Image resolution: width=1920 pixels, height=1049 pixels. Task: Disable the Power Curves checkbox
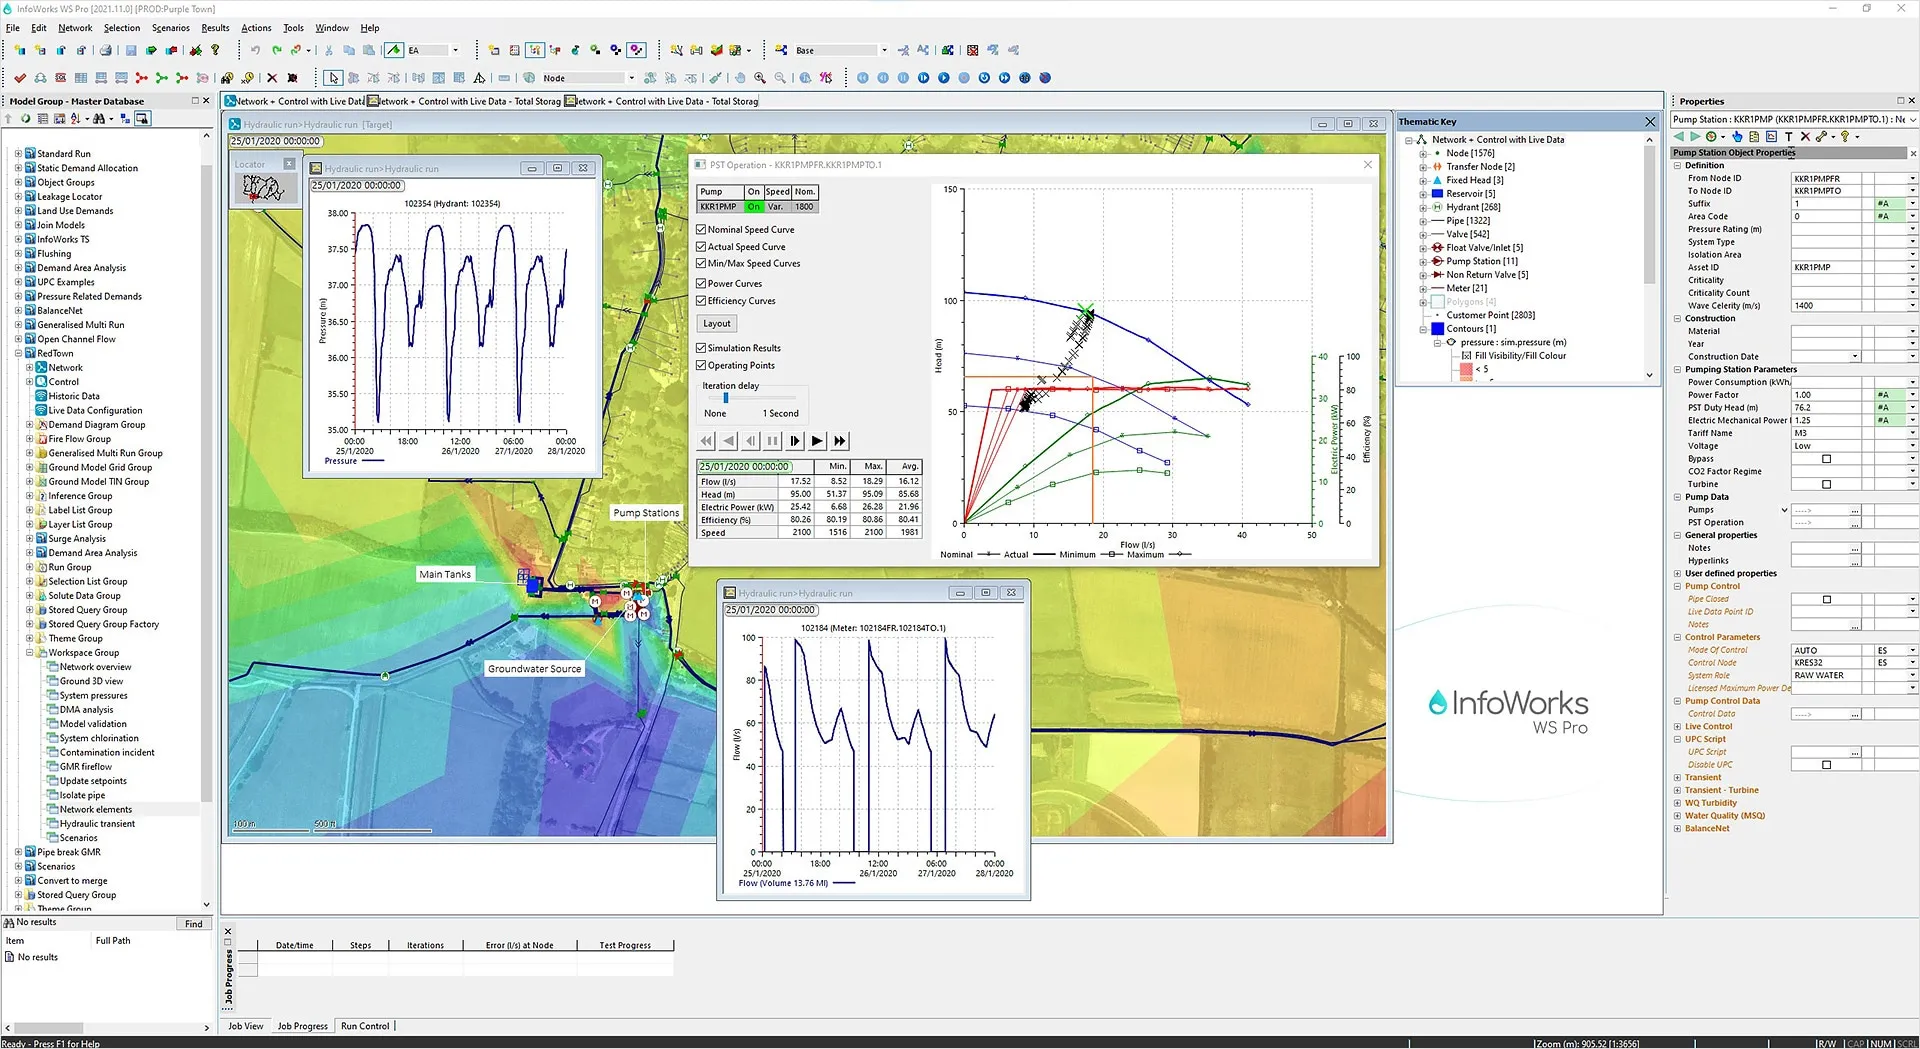click(701, 283)
